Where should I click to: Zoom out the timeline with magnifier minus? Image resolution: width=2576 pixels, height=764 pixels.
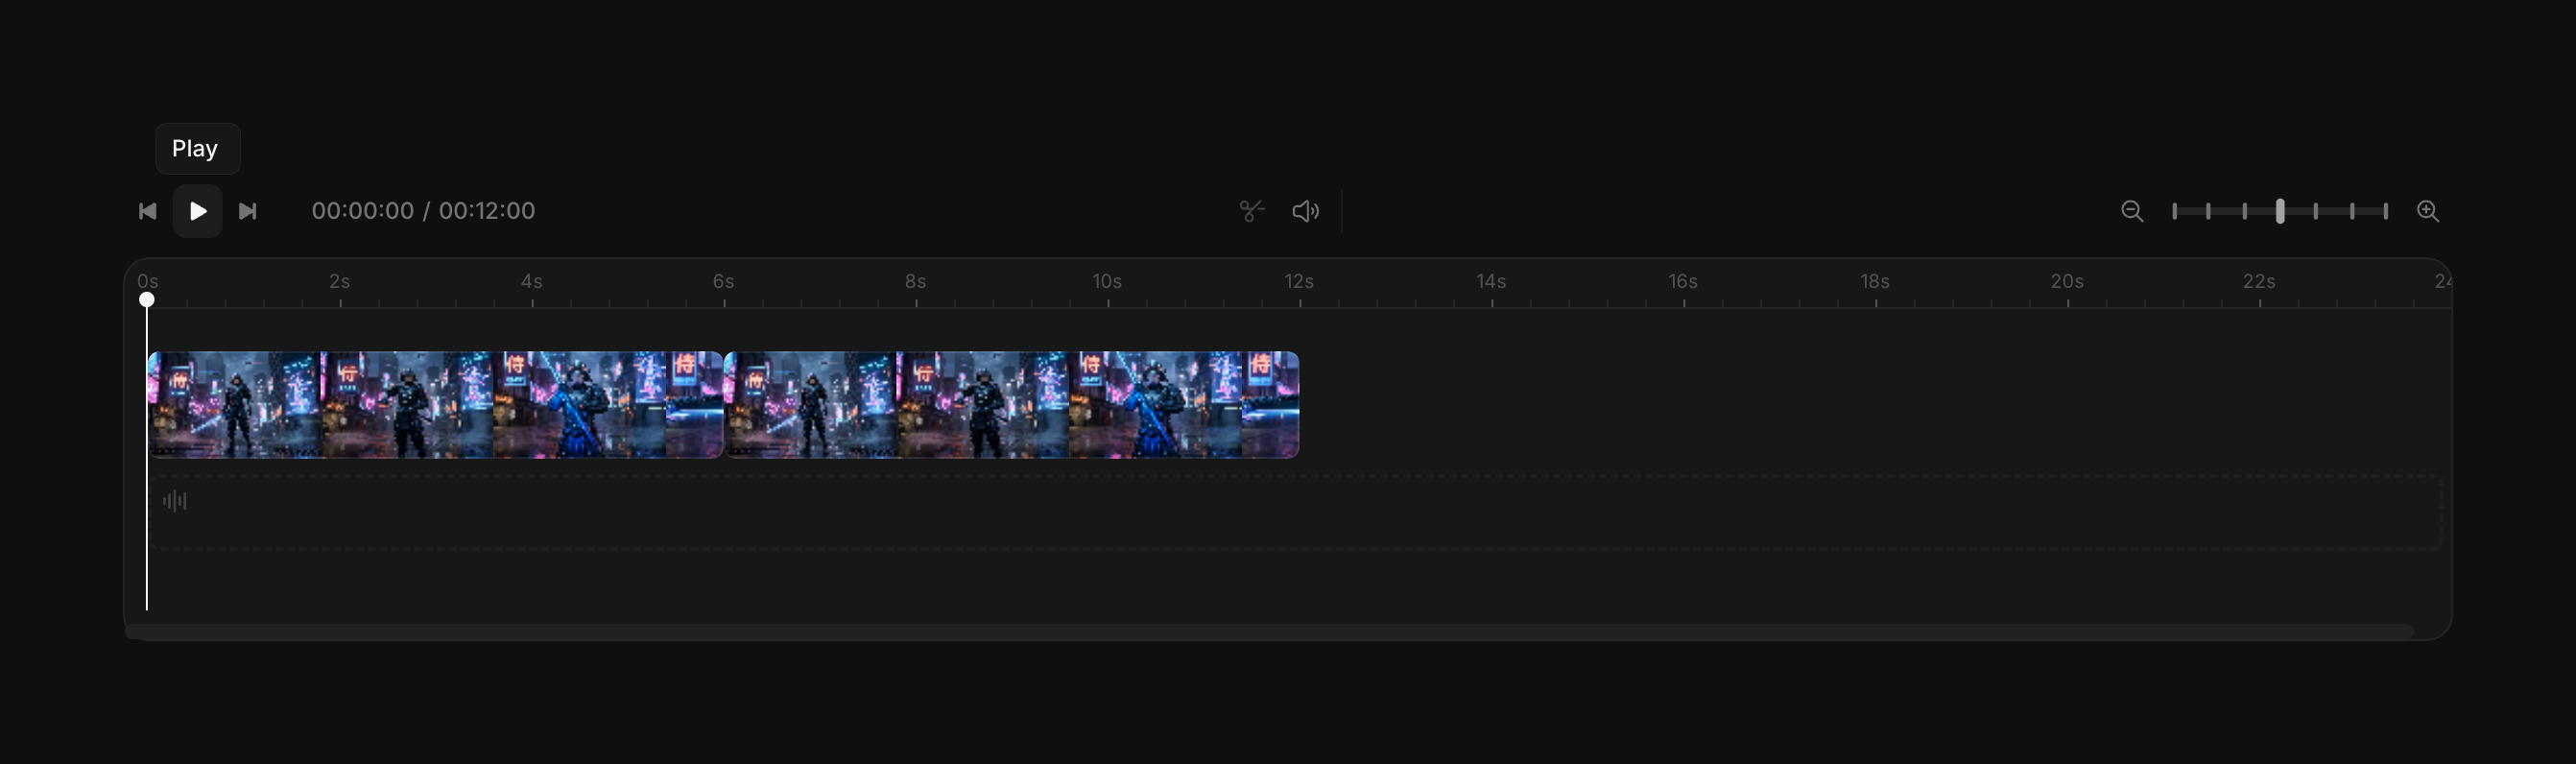(x=2132, y=211)
